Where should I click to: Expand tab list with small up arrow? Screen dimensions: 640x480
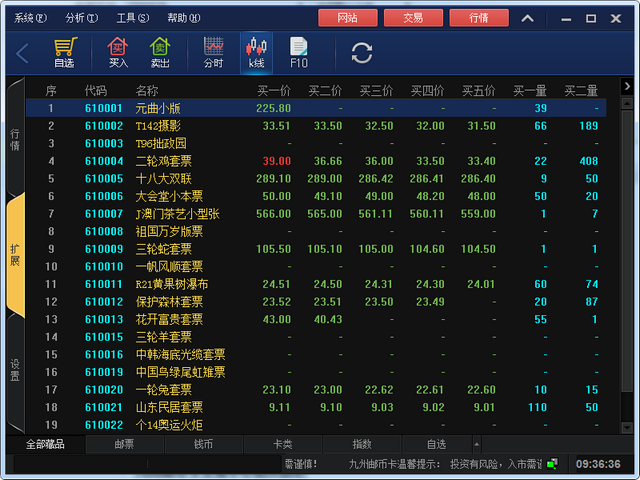[x=476, y=444]
